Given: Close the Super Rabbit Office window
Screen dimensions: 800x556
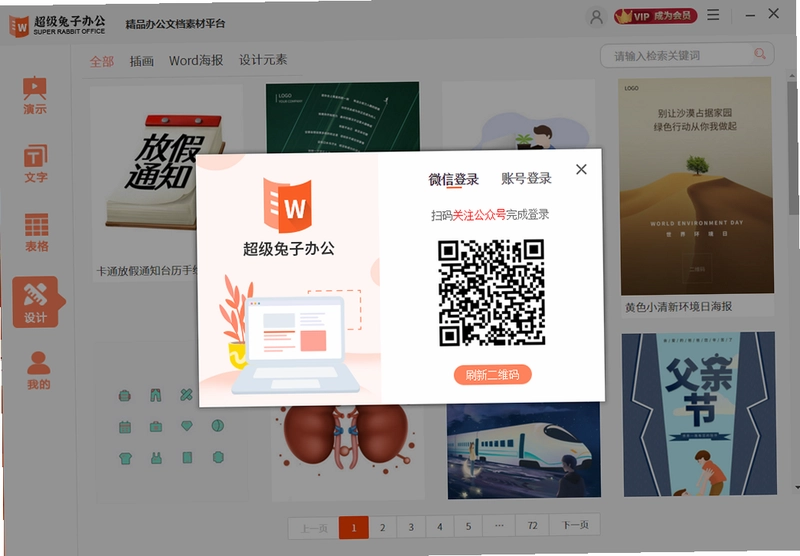Looking at the screenshot, I should click(773, 14).
